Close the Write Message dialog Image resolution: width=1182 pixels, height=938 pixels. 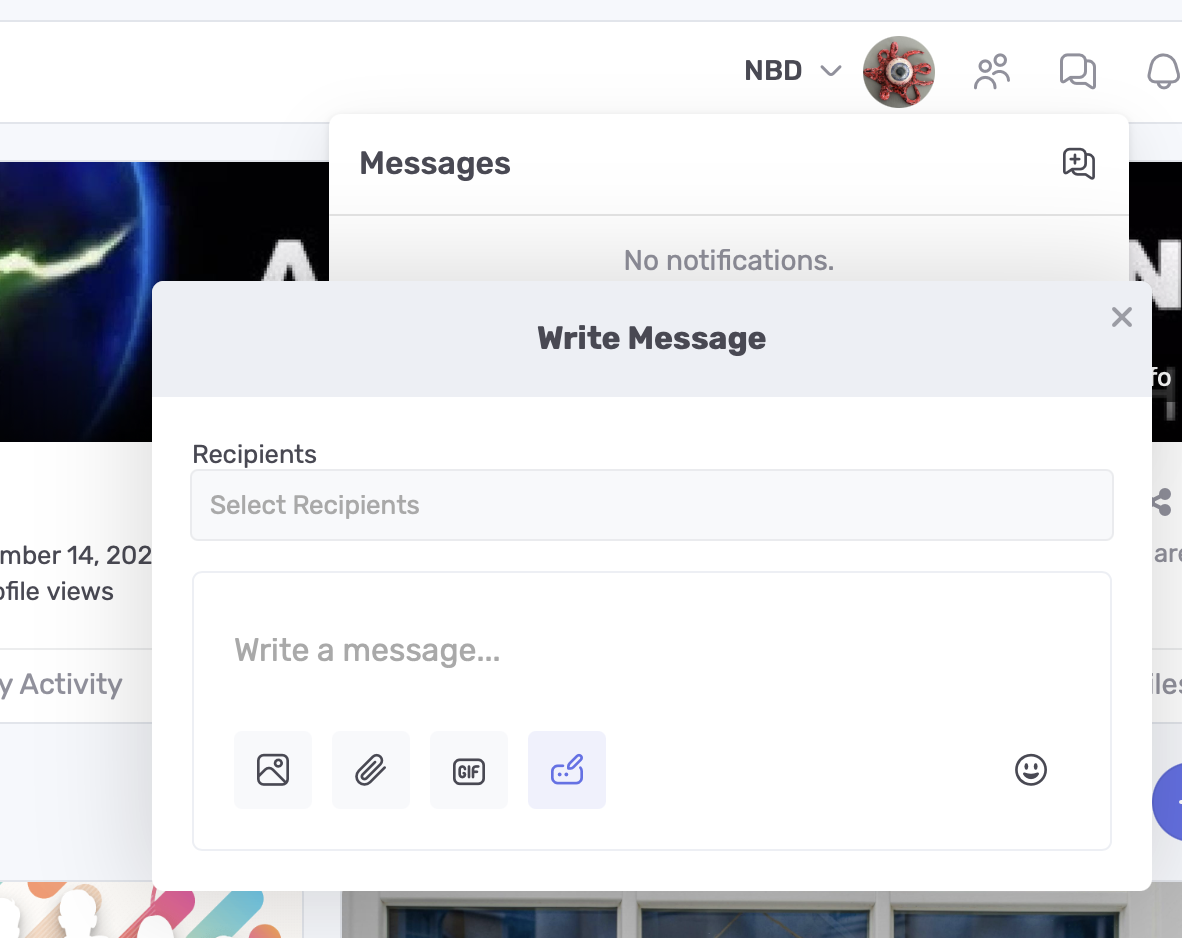coord(1121,318)
